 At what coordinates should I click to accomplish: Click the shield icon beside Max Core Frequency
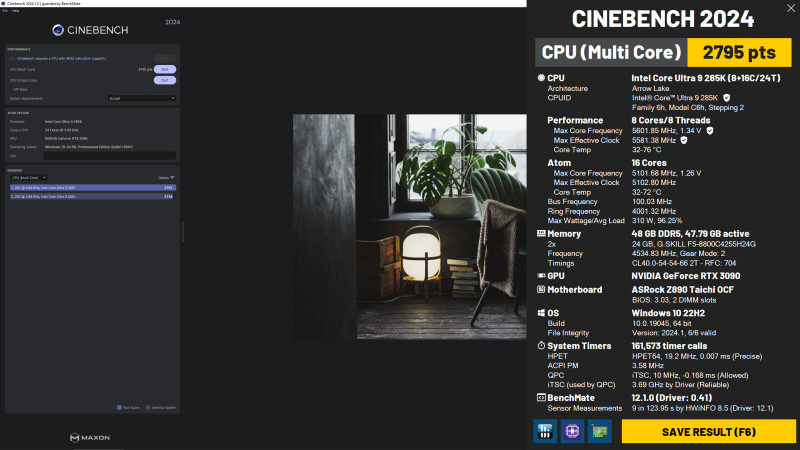pyautogui.click(x=710, y=131)
